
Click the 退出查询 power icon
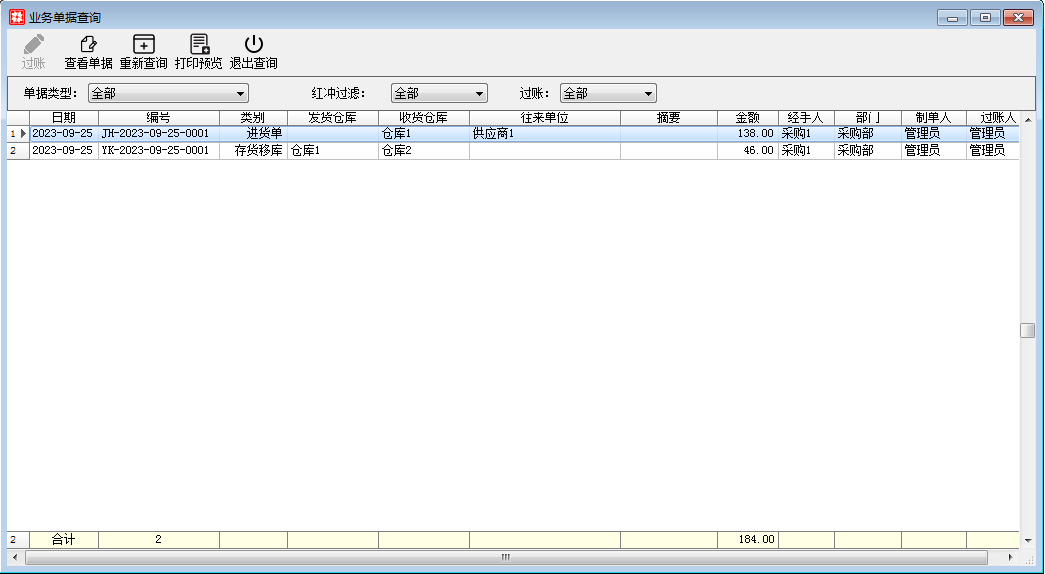pyautogui.click(x=254, y=45)
